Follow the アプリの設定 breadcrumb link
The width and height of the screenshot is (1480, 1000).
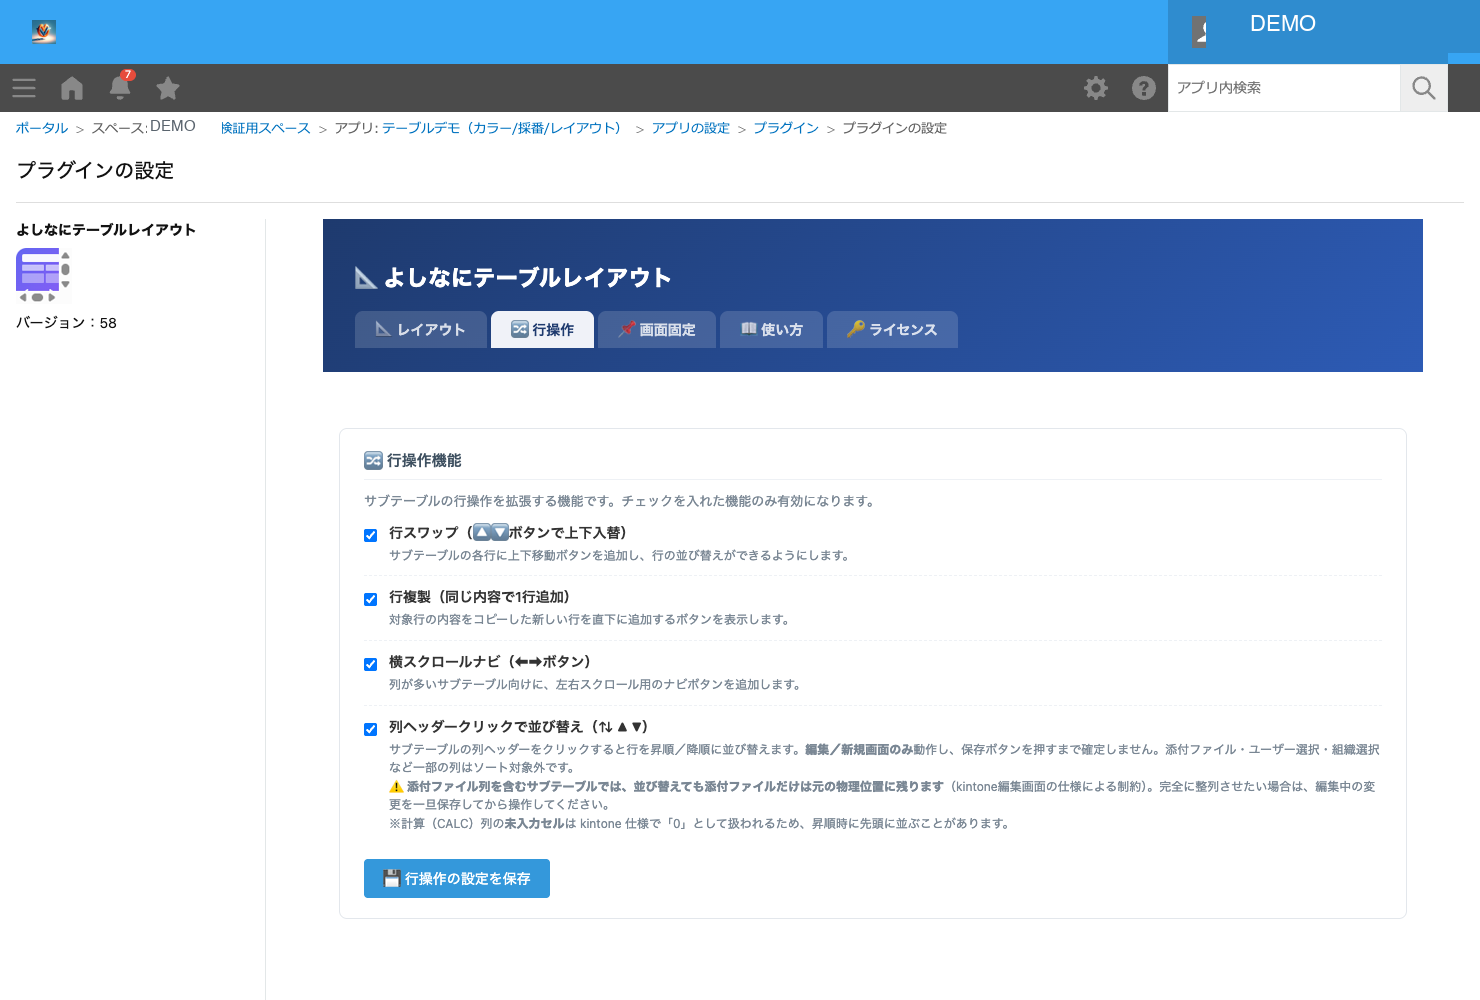point(691,128)
